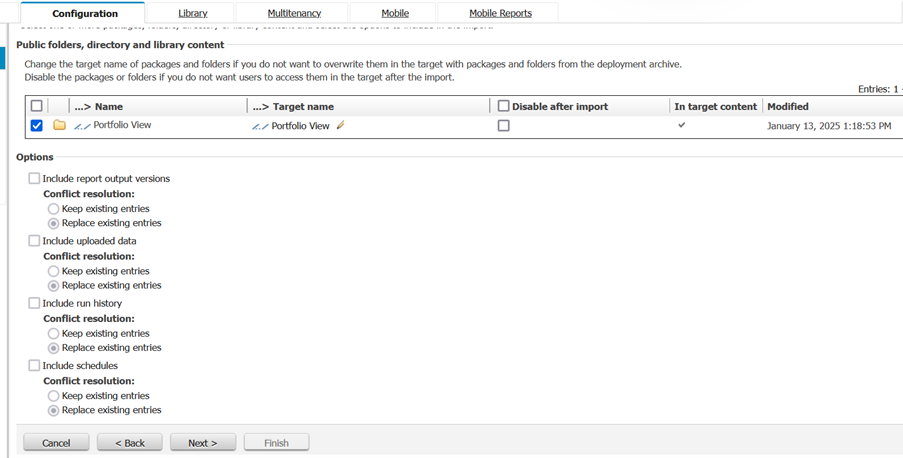Click the Back button
Screen dimensions: 903x458
coord(129,442)
